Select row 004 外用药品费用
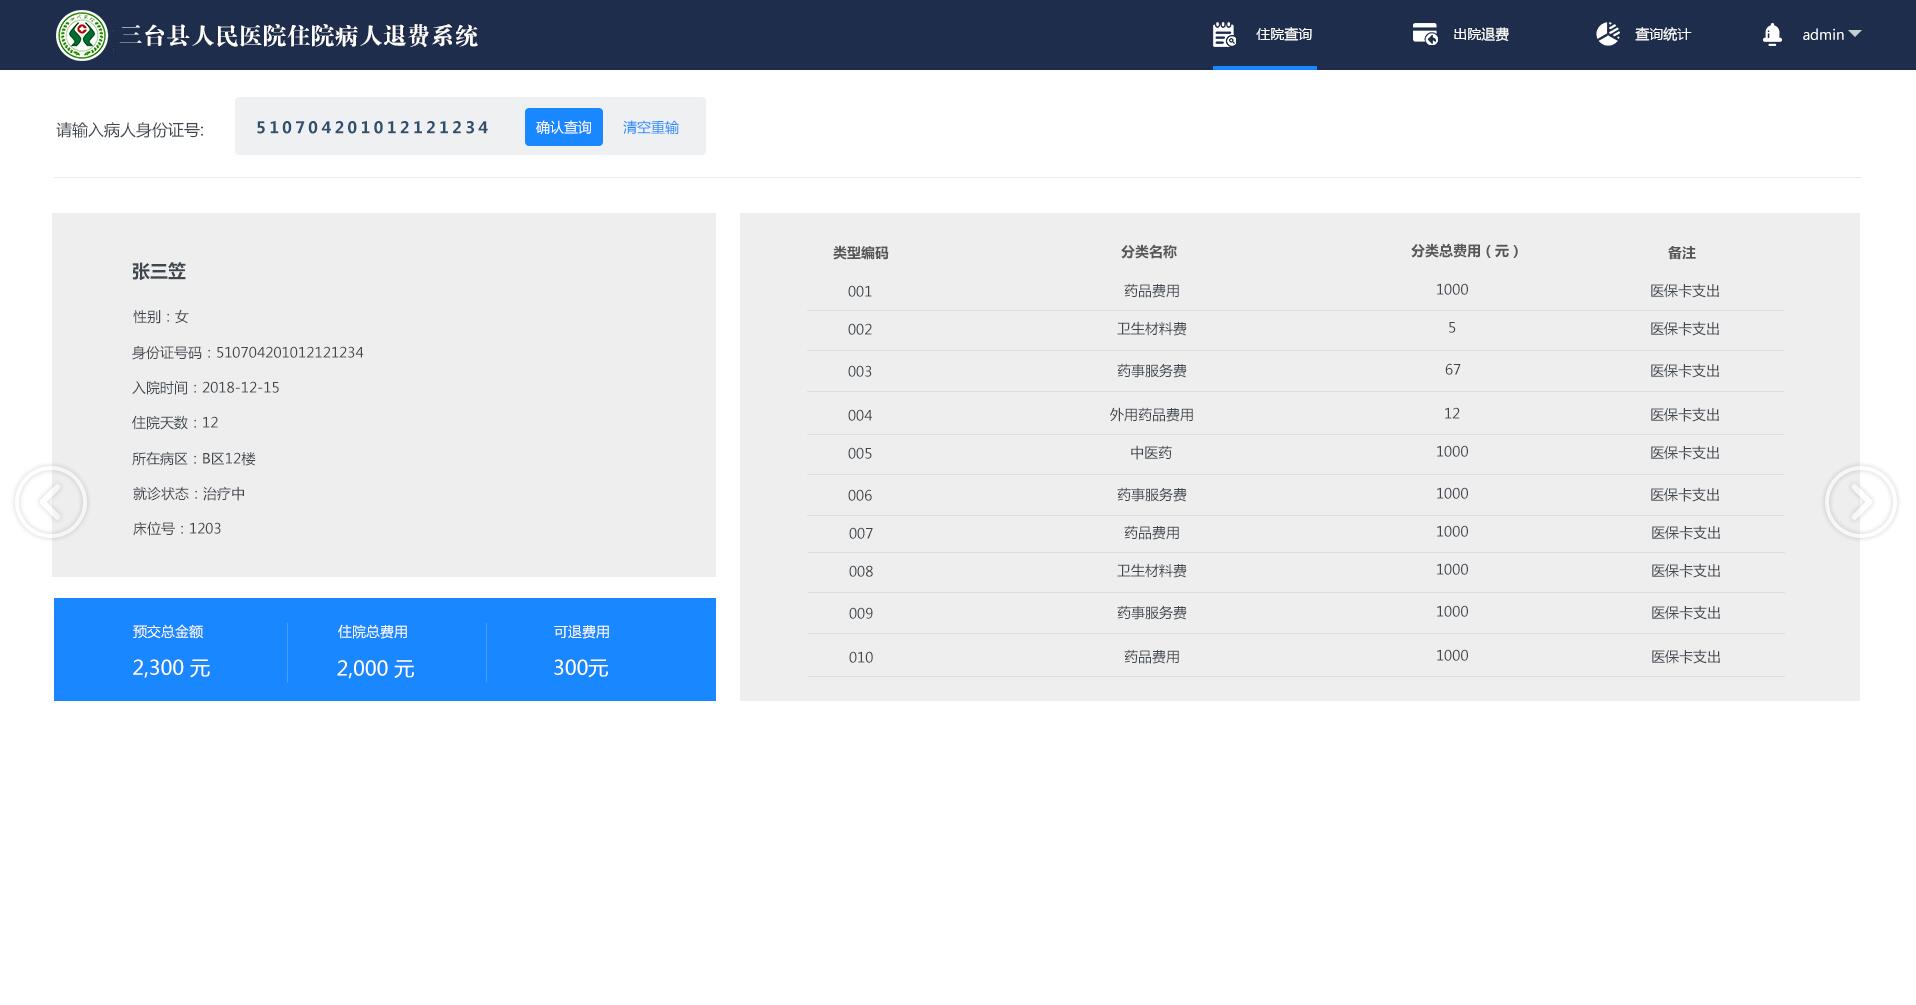This screenshot has height=1005, width=1916. pyautogui.click(x=1151, y=415)
